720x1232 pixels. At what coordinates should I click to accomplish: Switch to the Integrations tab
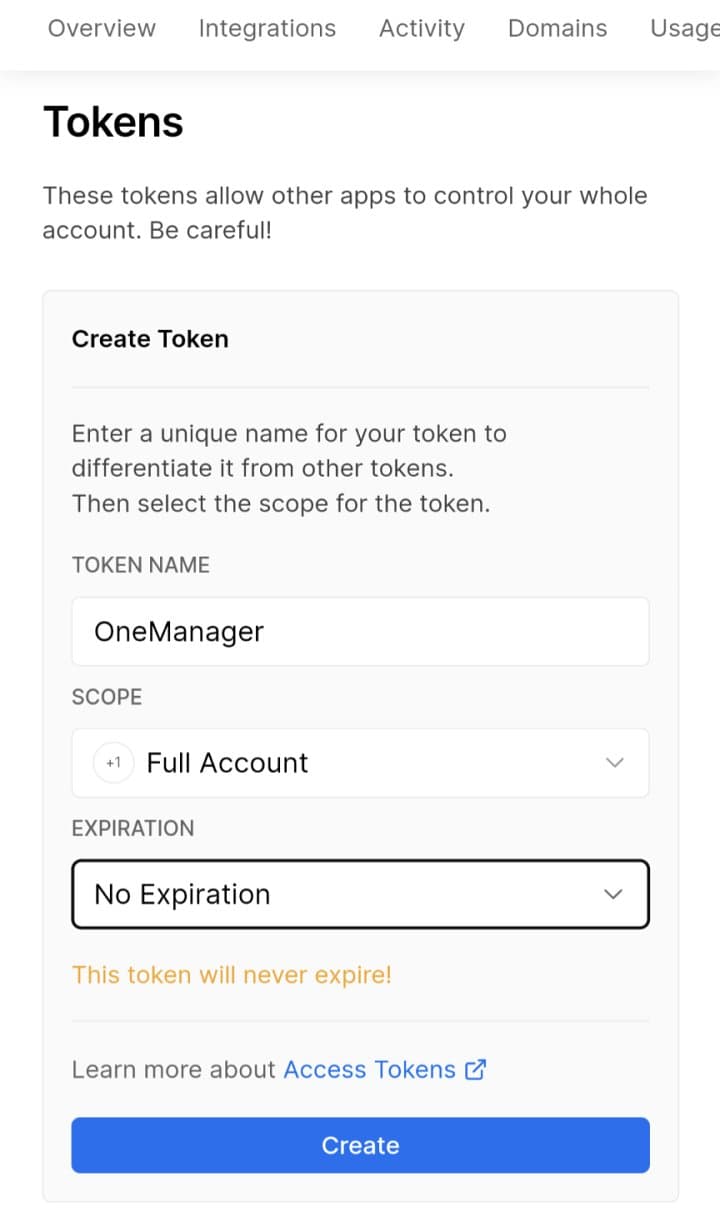tap(267, 29)
